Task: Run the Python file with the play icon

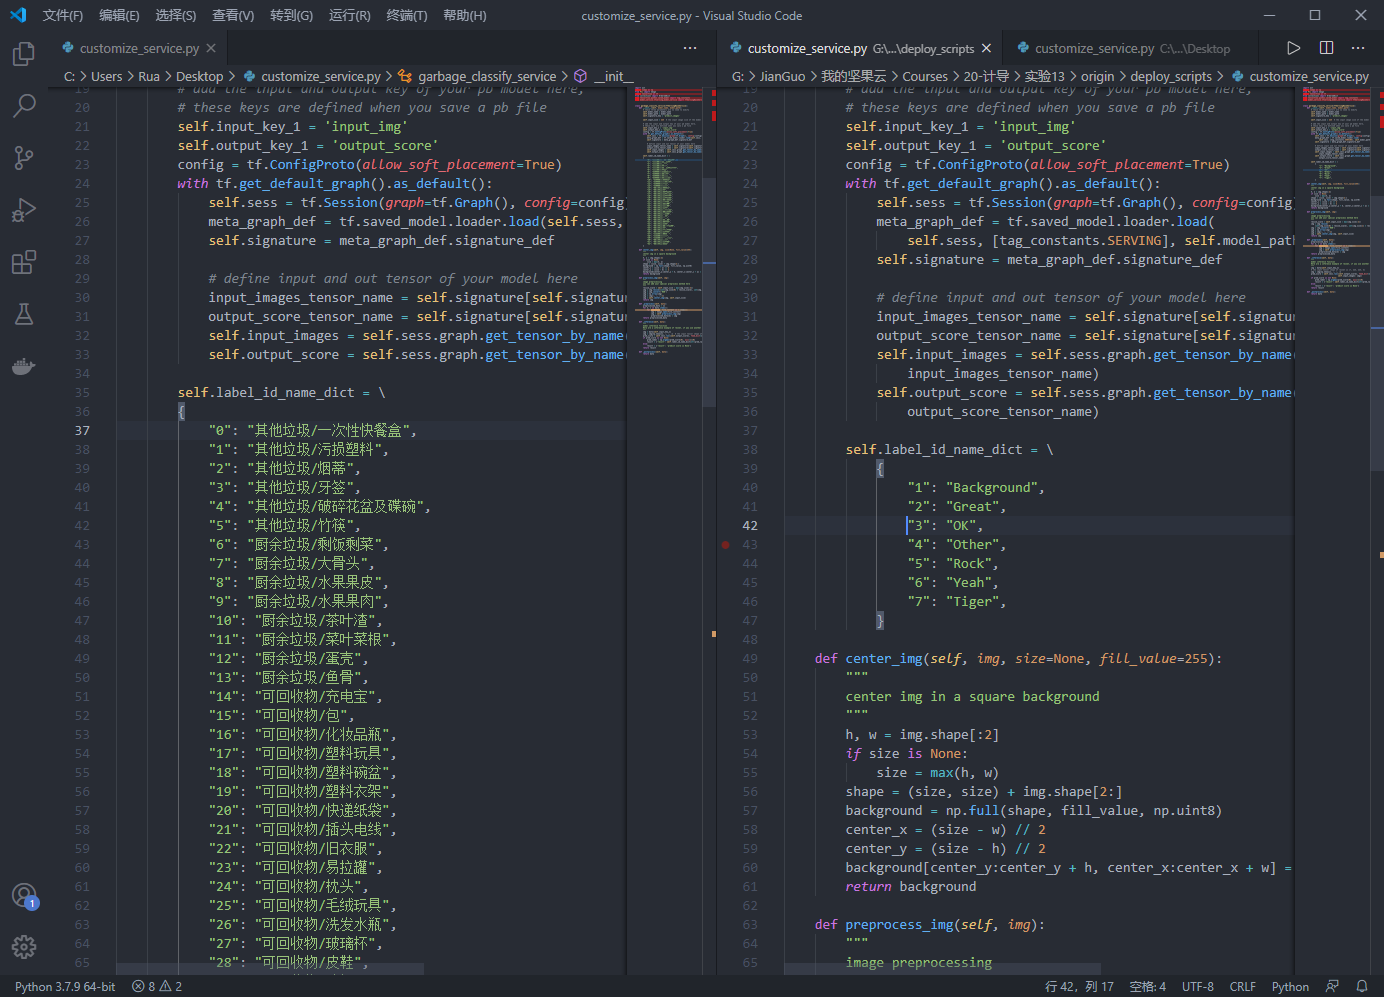Action: pyautogui.click(x=1294, y=48)
